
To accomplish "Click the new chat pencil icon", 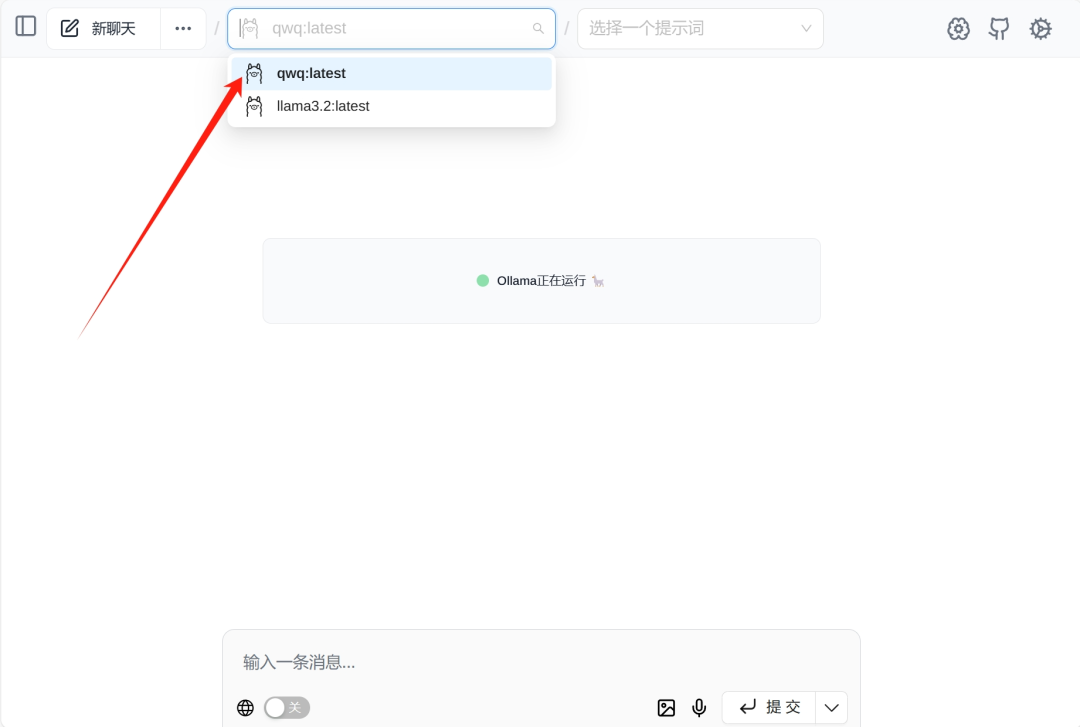I will (69, 26).
